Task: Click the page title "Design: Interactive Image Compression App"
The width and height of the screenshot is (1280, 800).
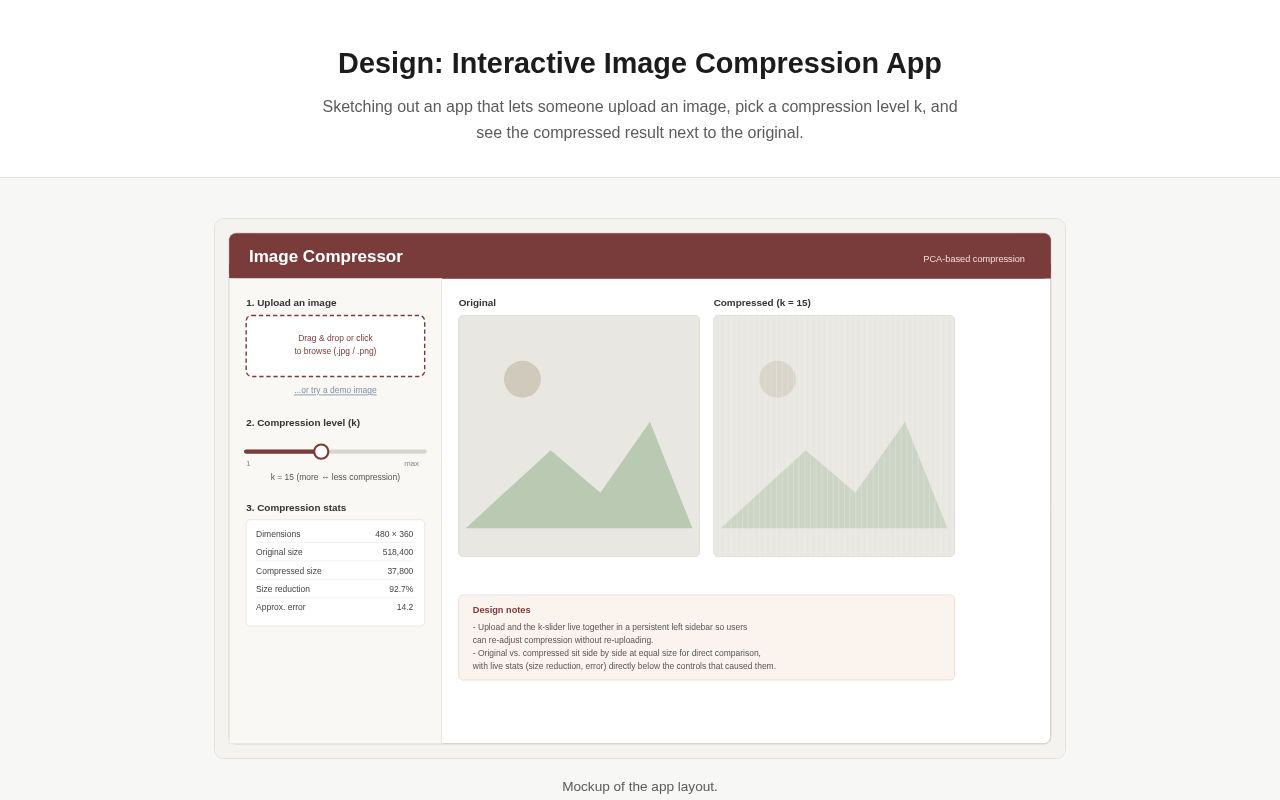Action: [x=640, y=63]
